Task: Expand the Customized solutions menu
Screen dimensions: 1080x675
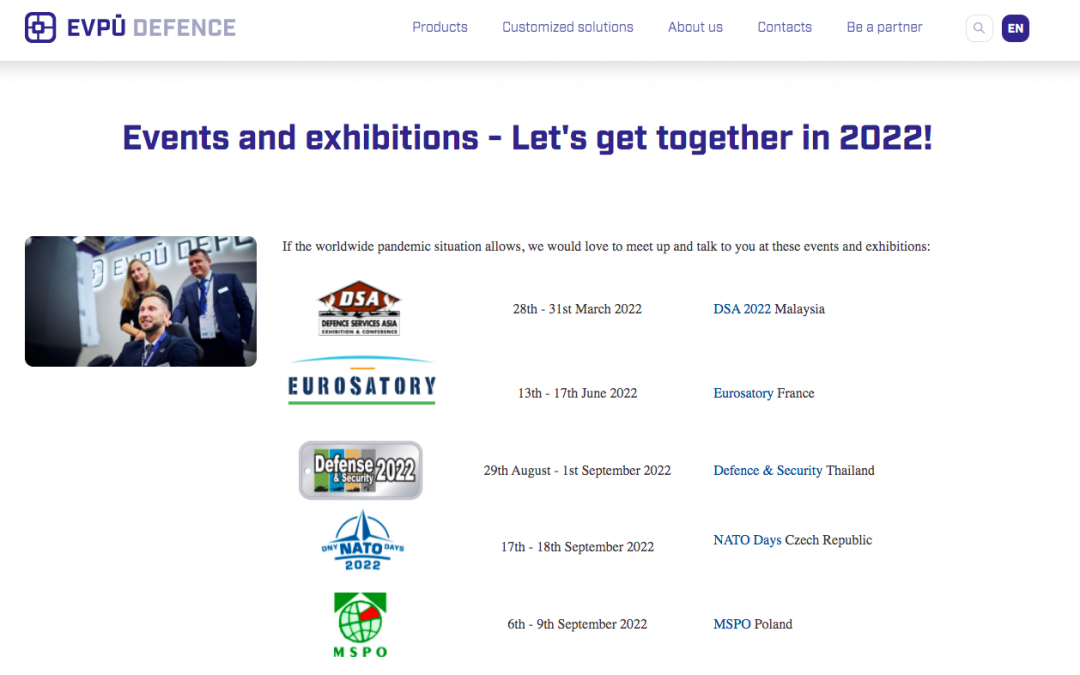Action: 567,27
